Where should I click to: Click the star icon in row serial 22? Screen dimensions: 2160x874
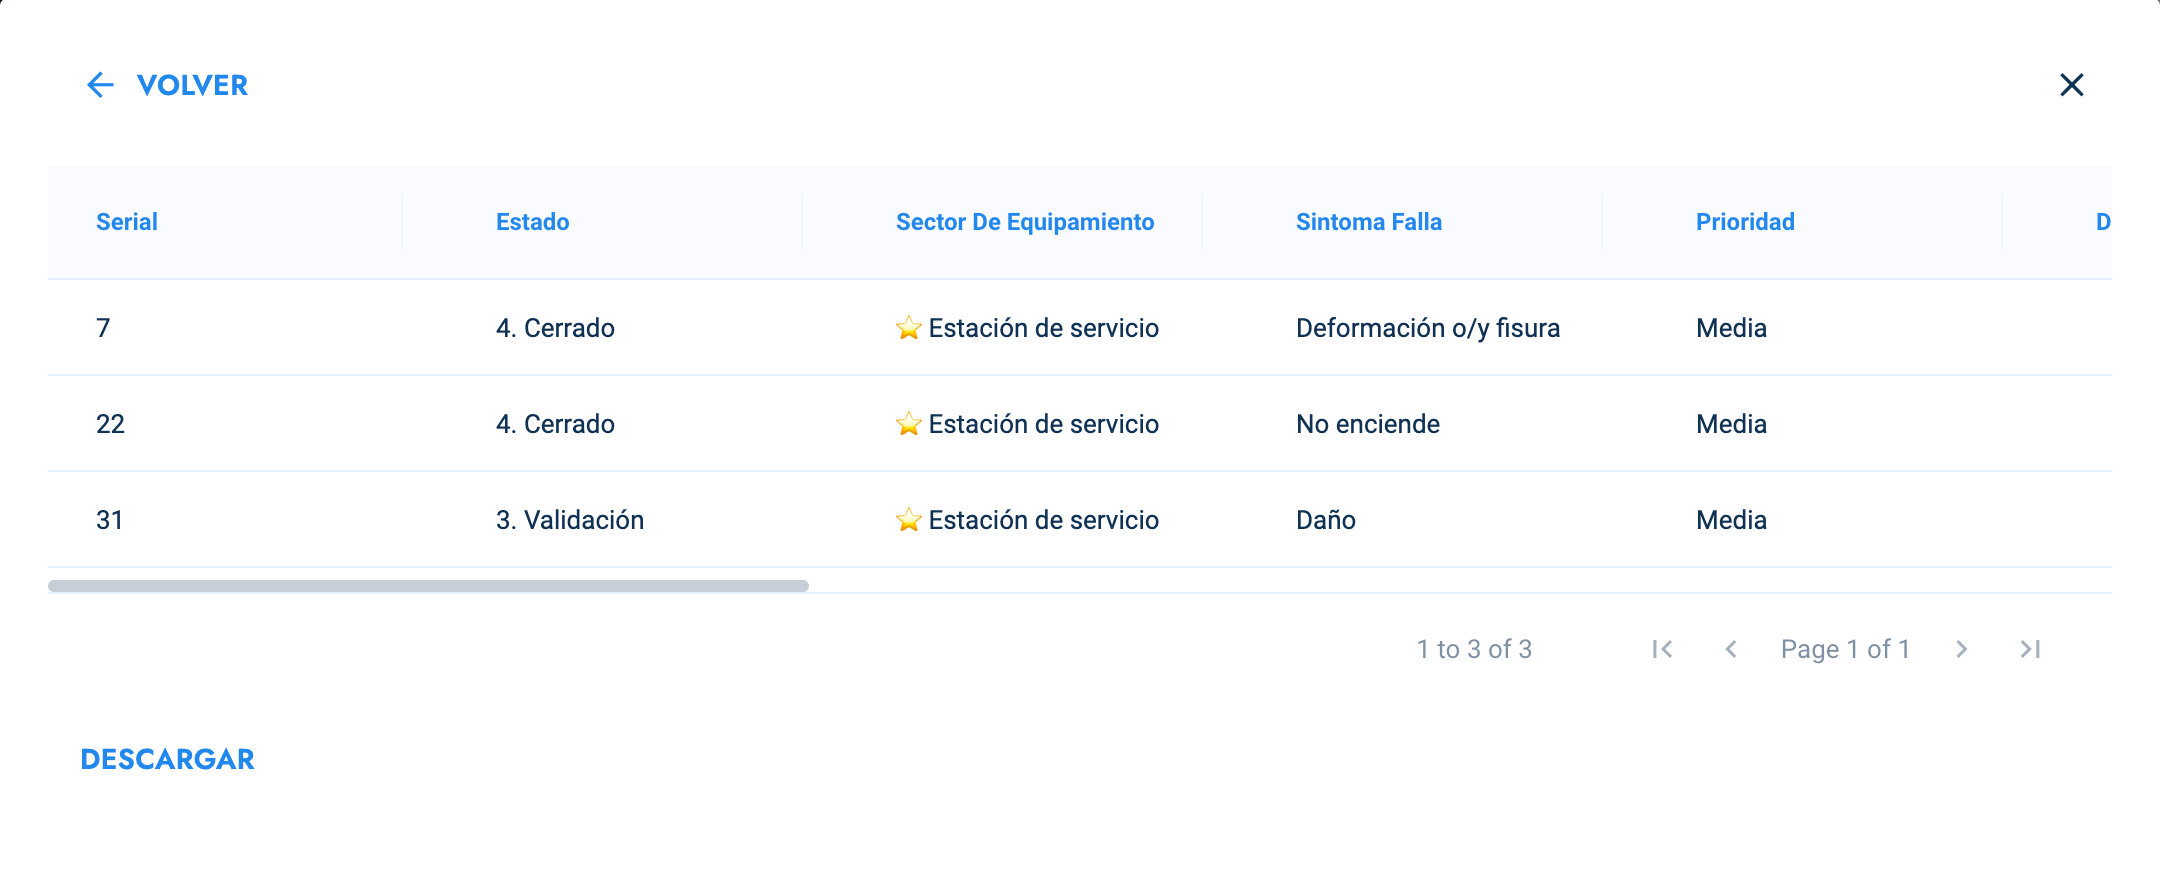pos(908,423)
